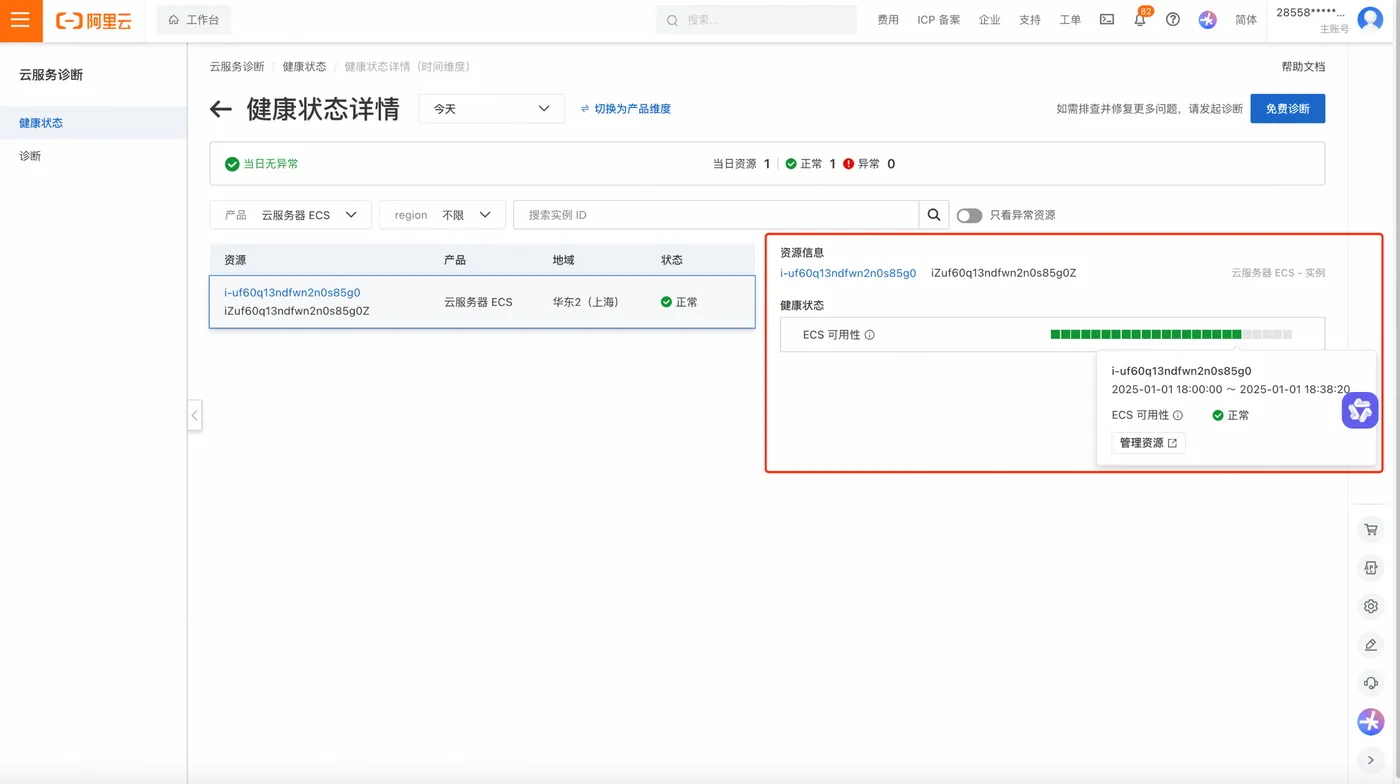Open the 产品 云服务器 ECS dropdown
1400x784 pixels.
[x=290, y=215]
